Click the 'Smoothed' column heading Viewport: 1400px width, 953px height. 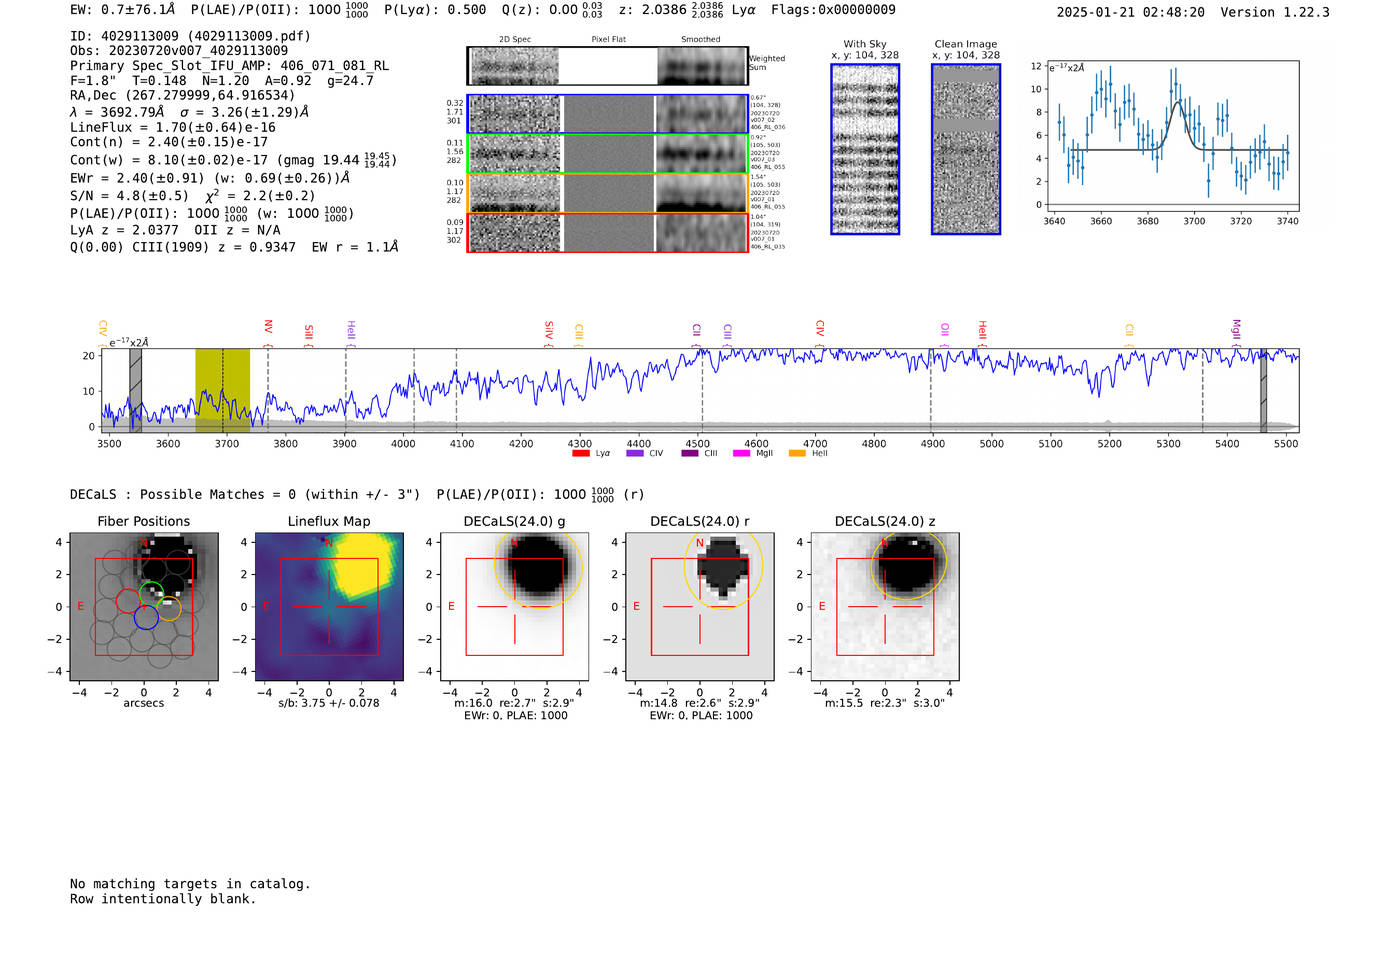coord(700,39)
